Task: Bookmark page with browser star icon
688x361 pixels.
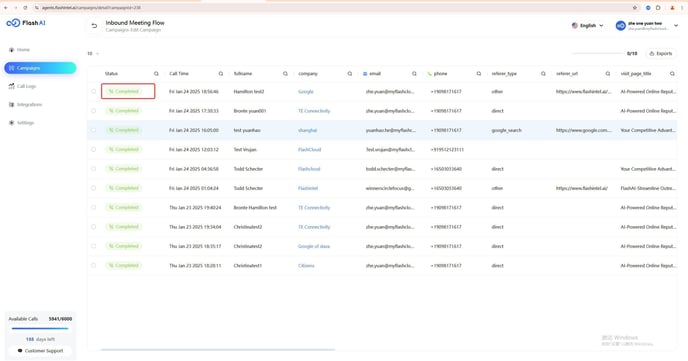Action: tap(634, 7)
